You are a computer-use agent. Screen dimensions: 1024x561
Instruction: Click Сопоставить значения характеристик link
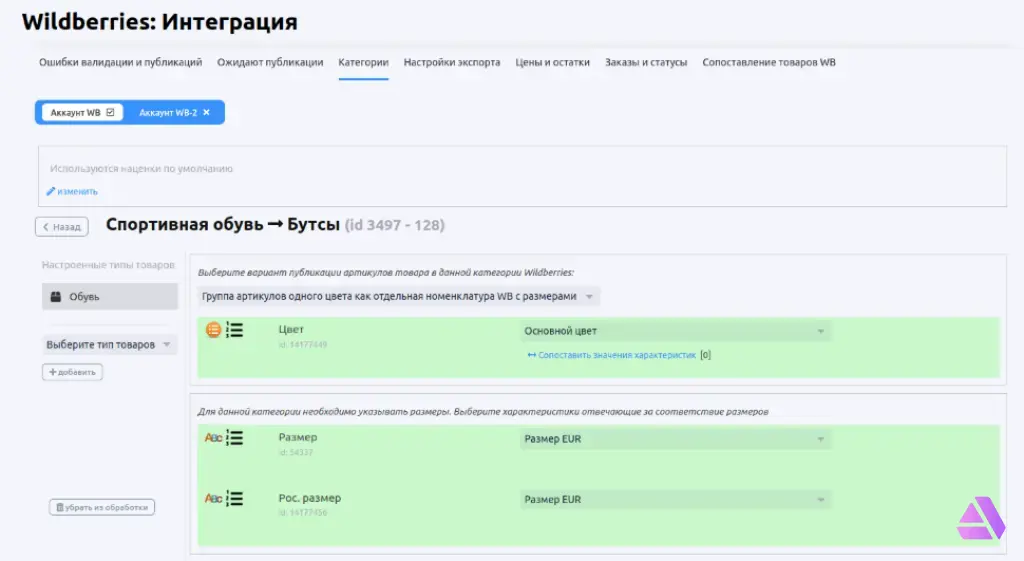click(x=616, y=355)
